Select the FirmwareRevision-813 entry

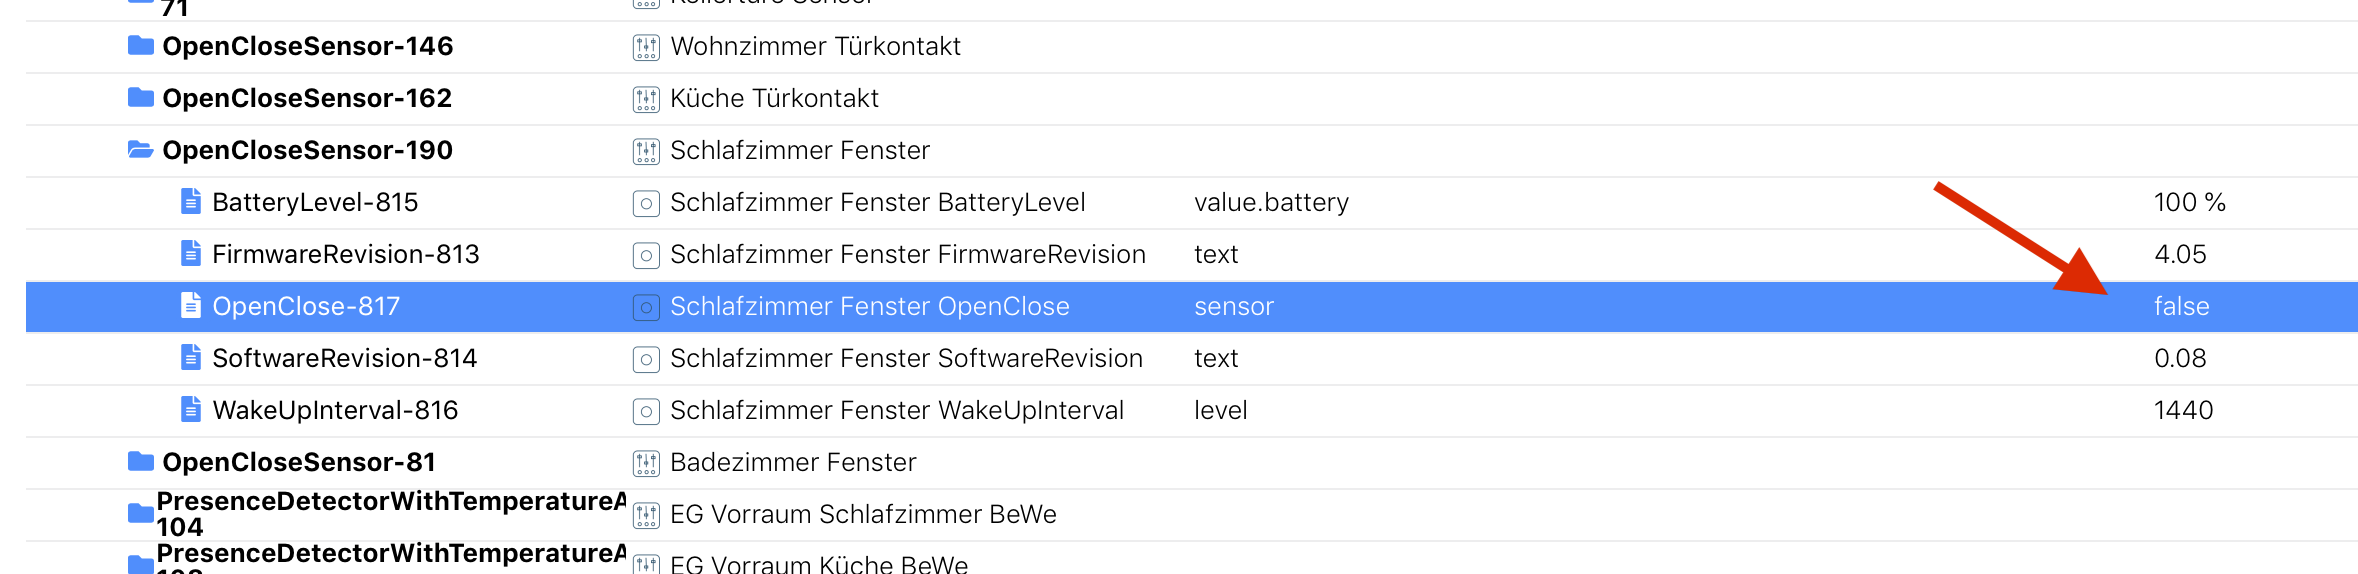346,255
